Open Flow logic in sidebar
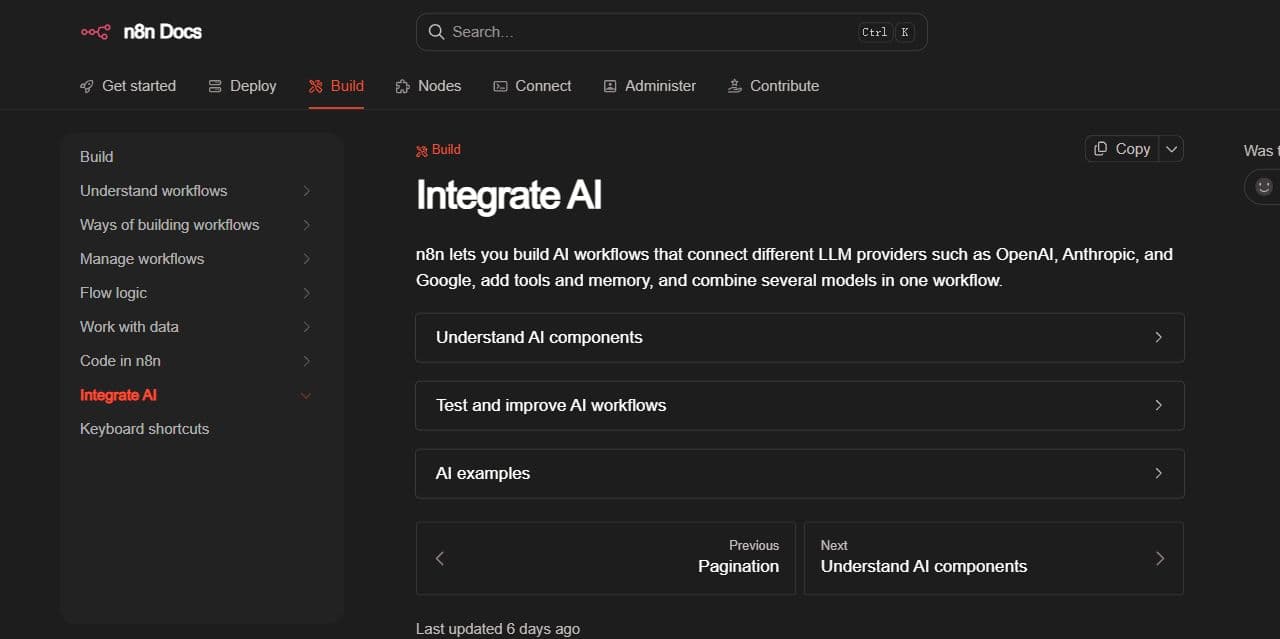Screen dimensions: 1280x639 (113, 293)
